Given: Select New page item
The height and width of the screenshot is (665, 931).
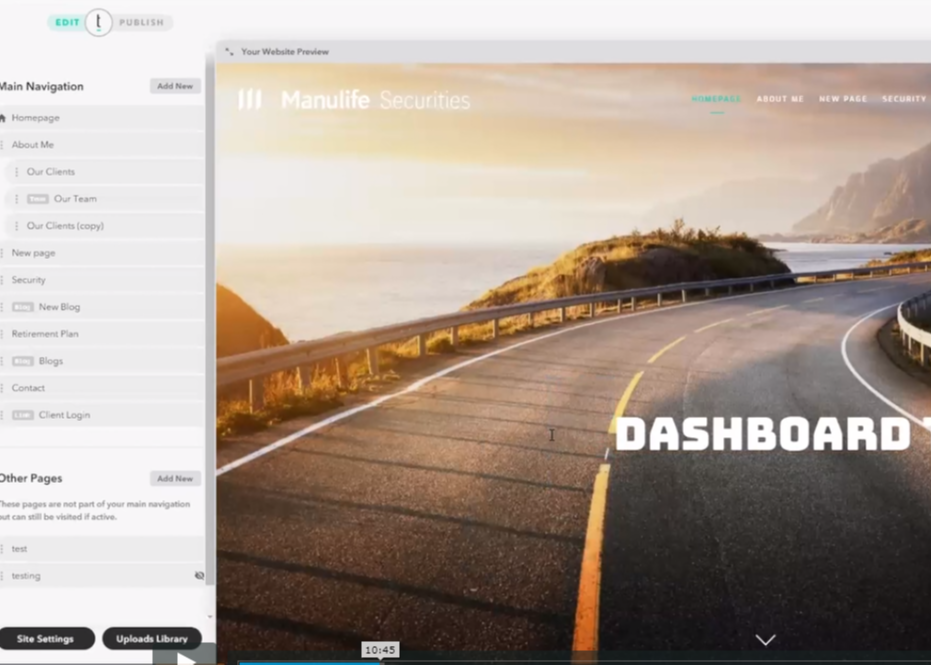Looking at the screenshot, I should 102,253.
